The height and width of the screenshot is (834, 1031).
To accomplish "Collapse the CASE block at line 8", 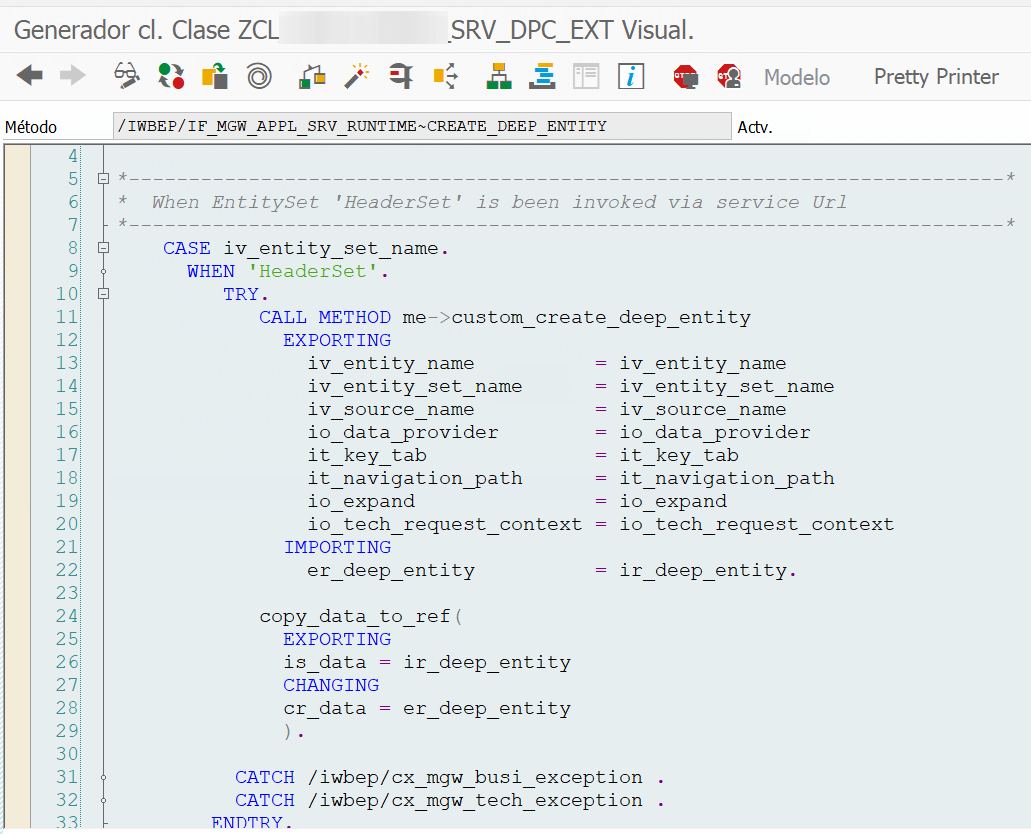I will 103,248.
